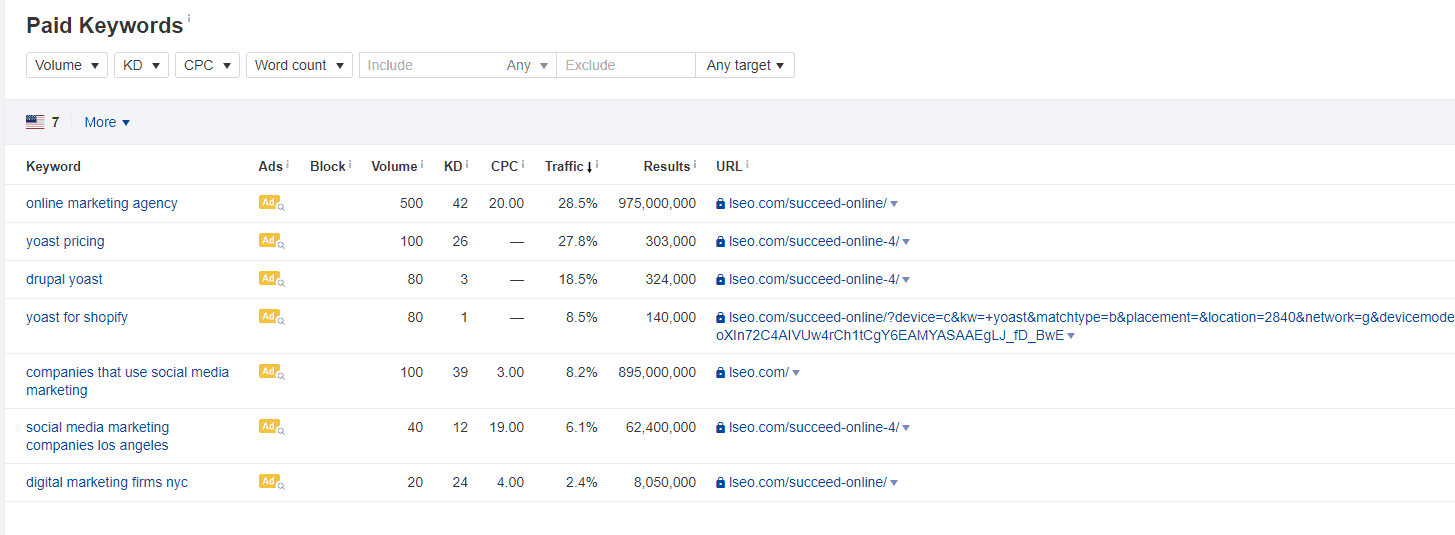Expand URL dropdown arrow in drupal yoast row
The width and height of the screenshot is (1455, 535).
906,280
